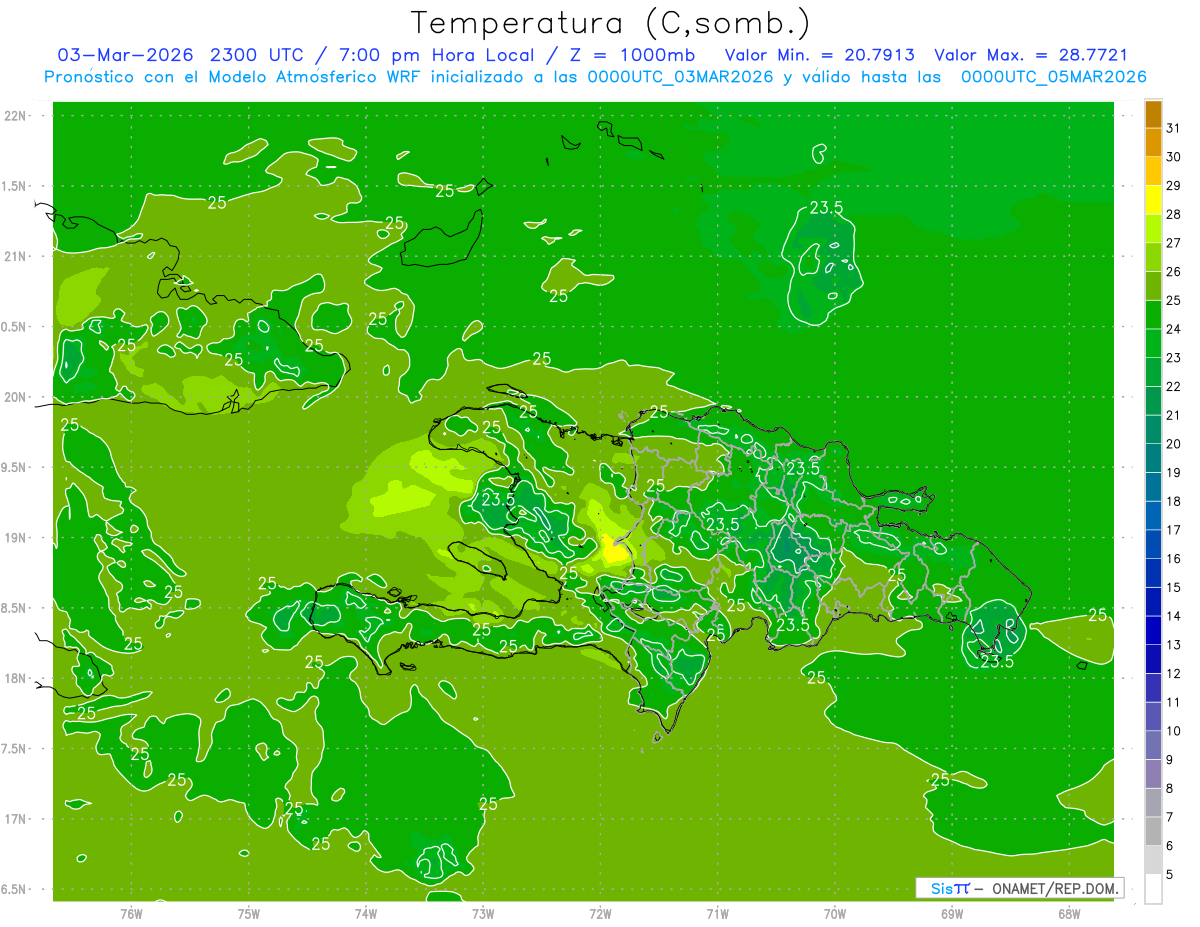Select the "Z = 1000mb" level text
This screenshot has height=927, width=1200.
633,55
